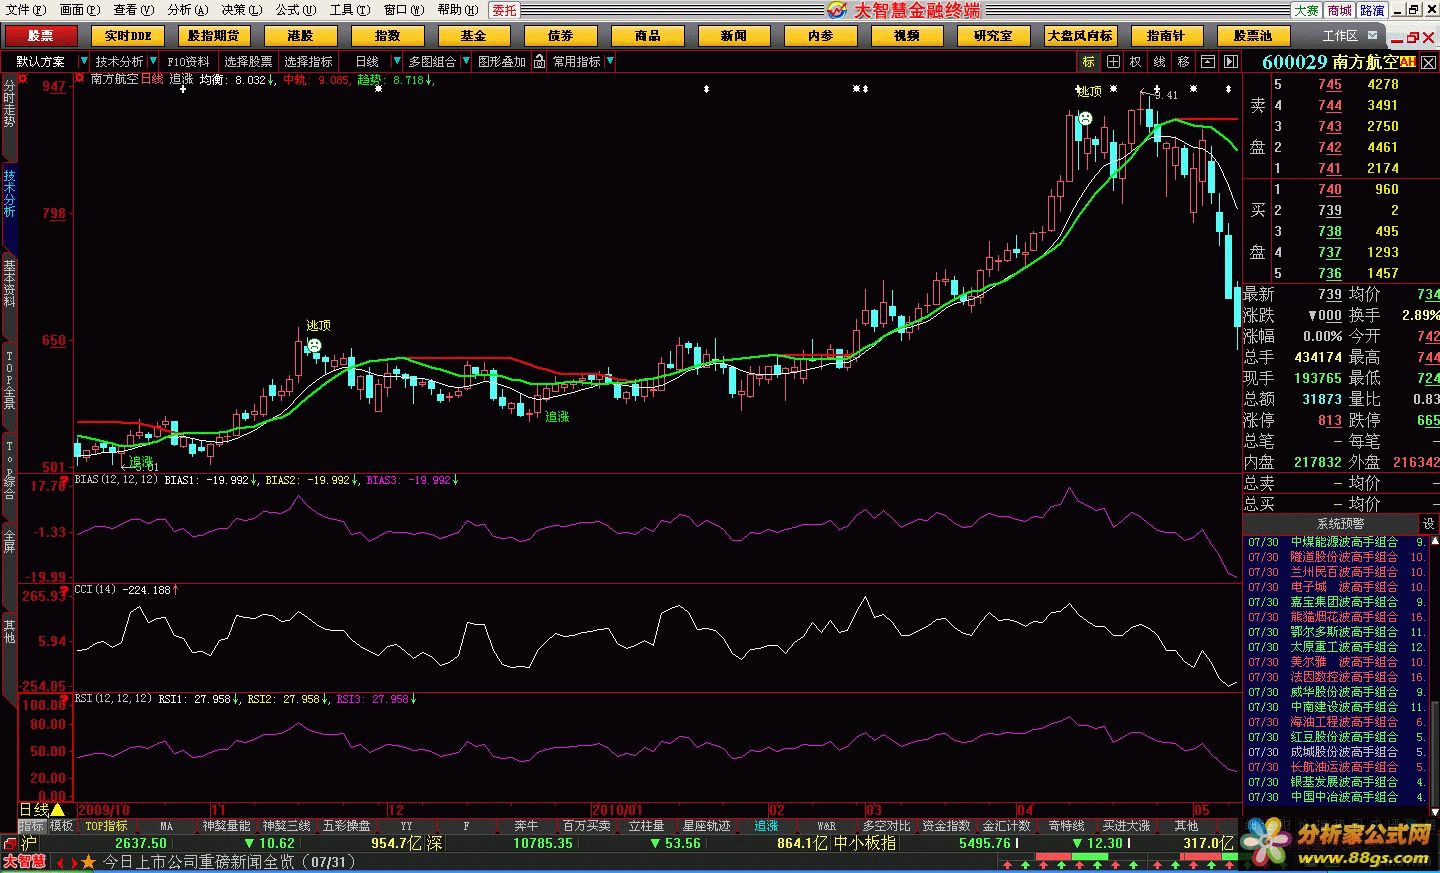Open the 多图组合 dropdown arrow
The height and width of the screenshot is (873, 1440).
coord(465,61)
